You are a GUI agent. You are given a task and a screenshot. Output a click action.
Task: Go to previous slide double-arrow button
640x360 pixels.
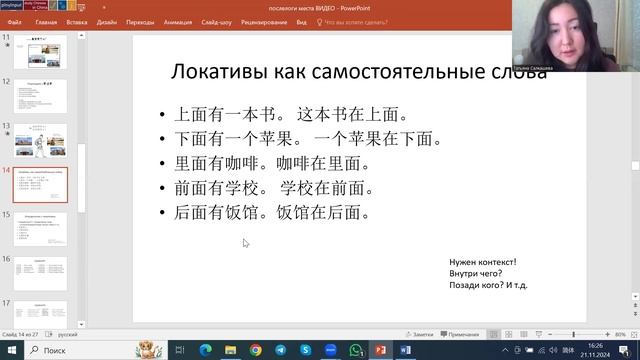point(635,305)
